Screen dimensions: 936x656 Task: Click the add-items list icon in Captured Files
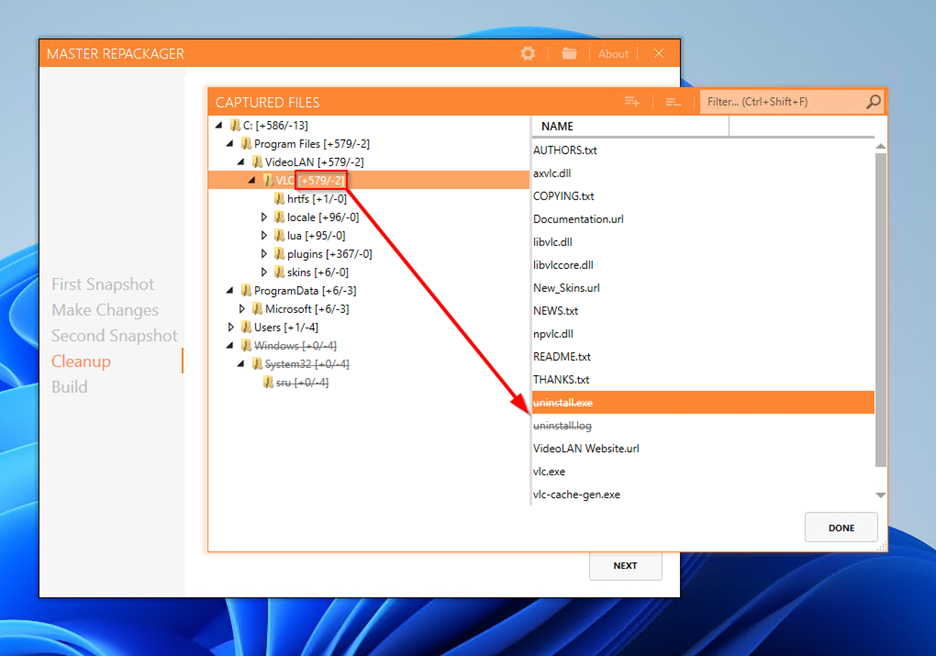pos(632,102)
